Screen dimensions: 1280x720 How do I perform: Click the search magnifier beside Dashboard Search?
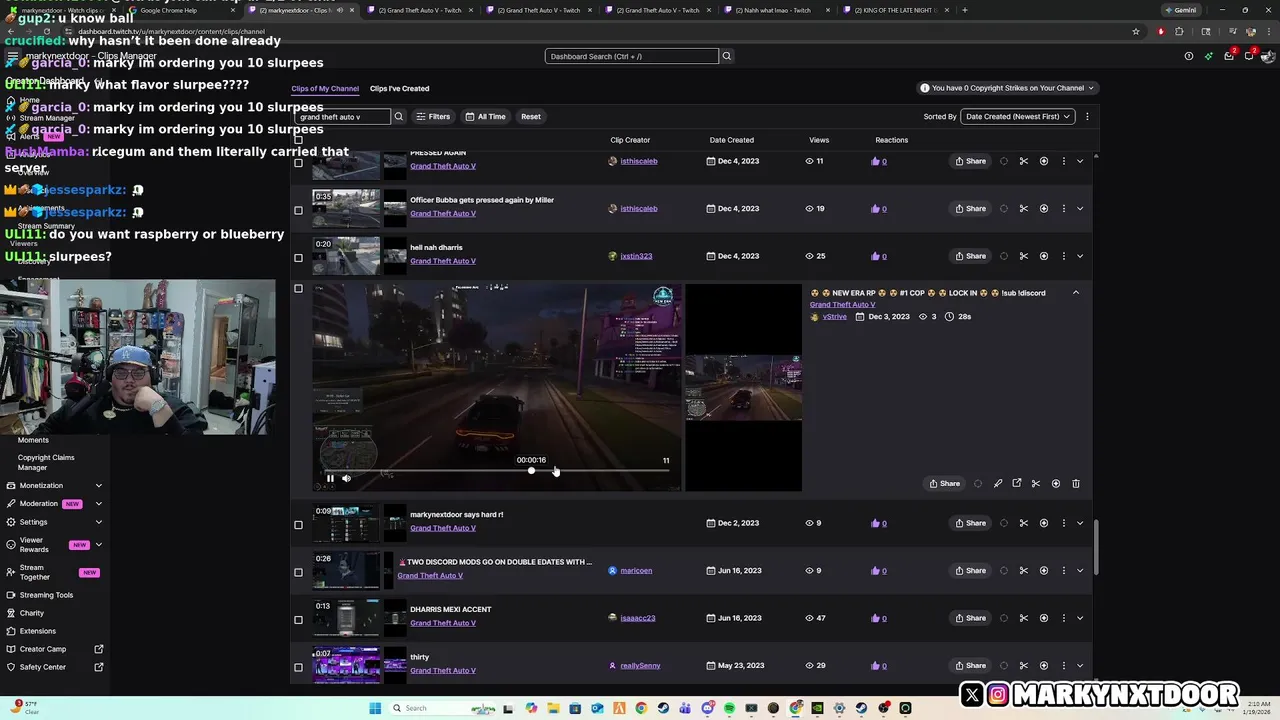726,56
